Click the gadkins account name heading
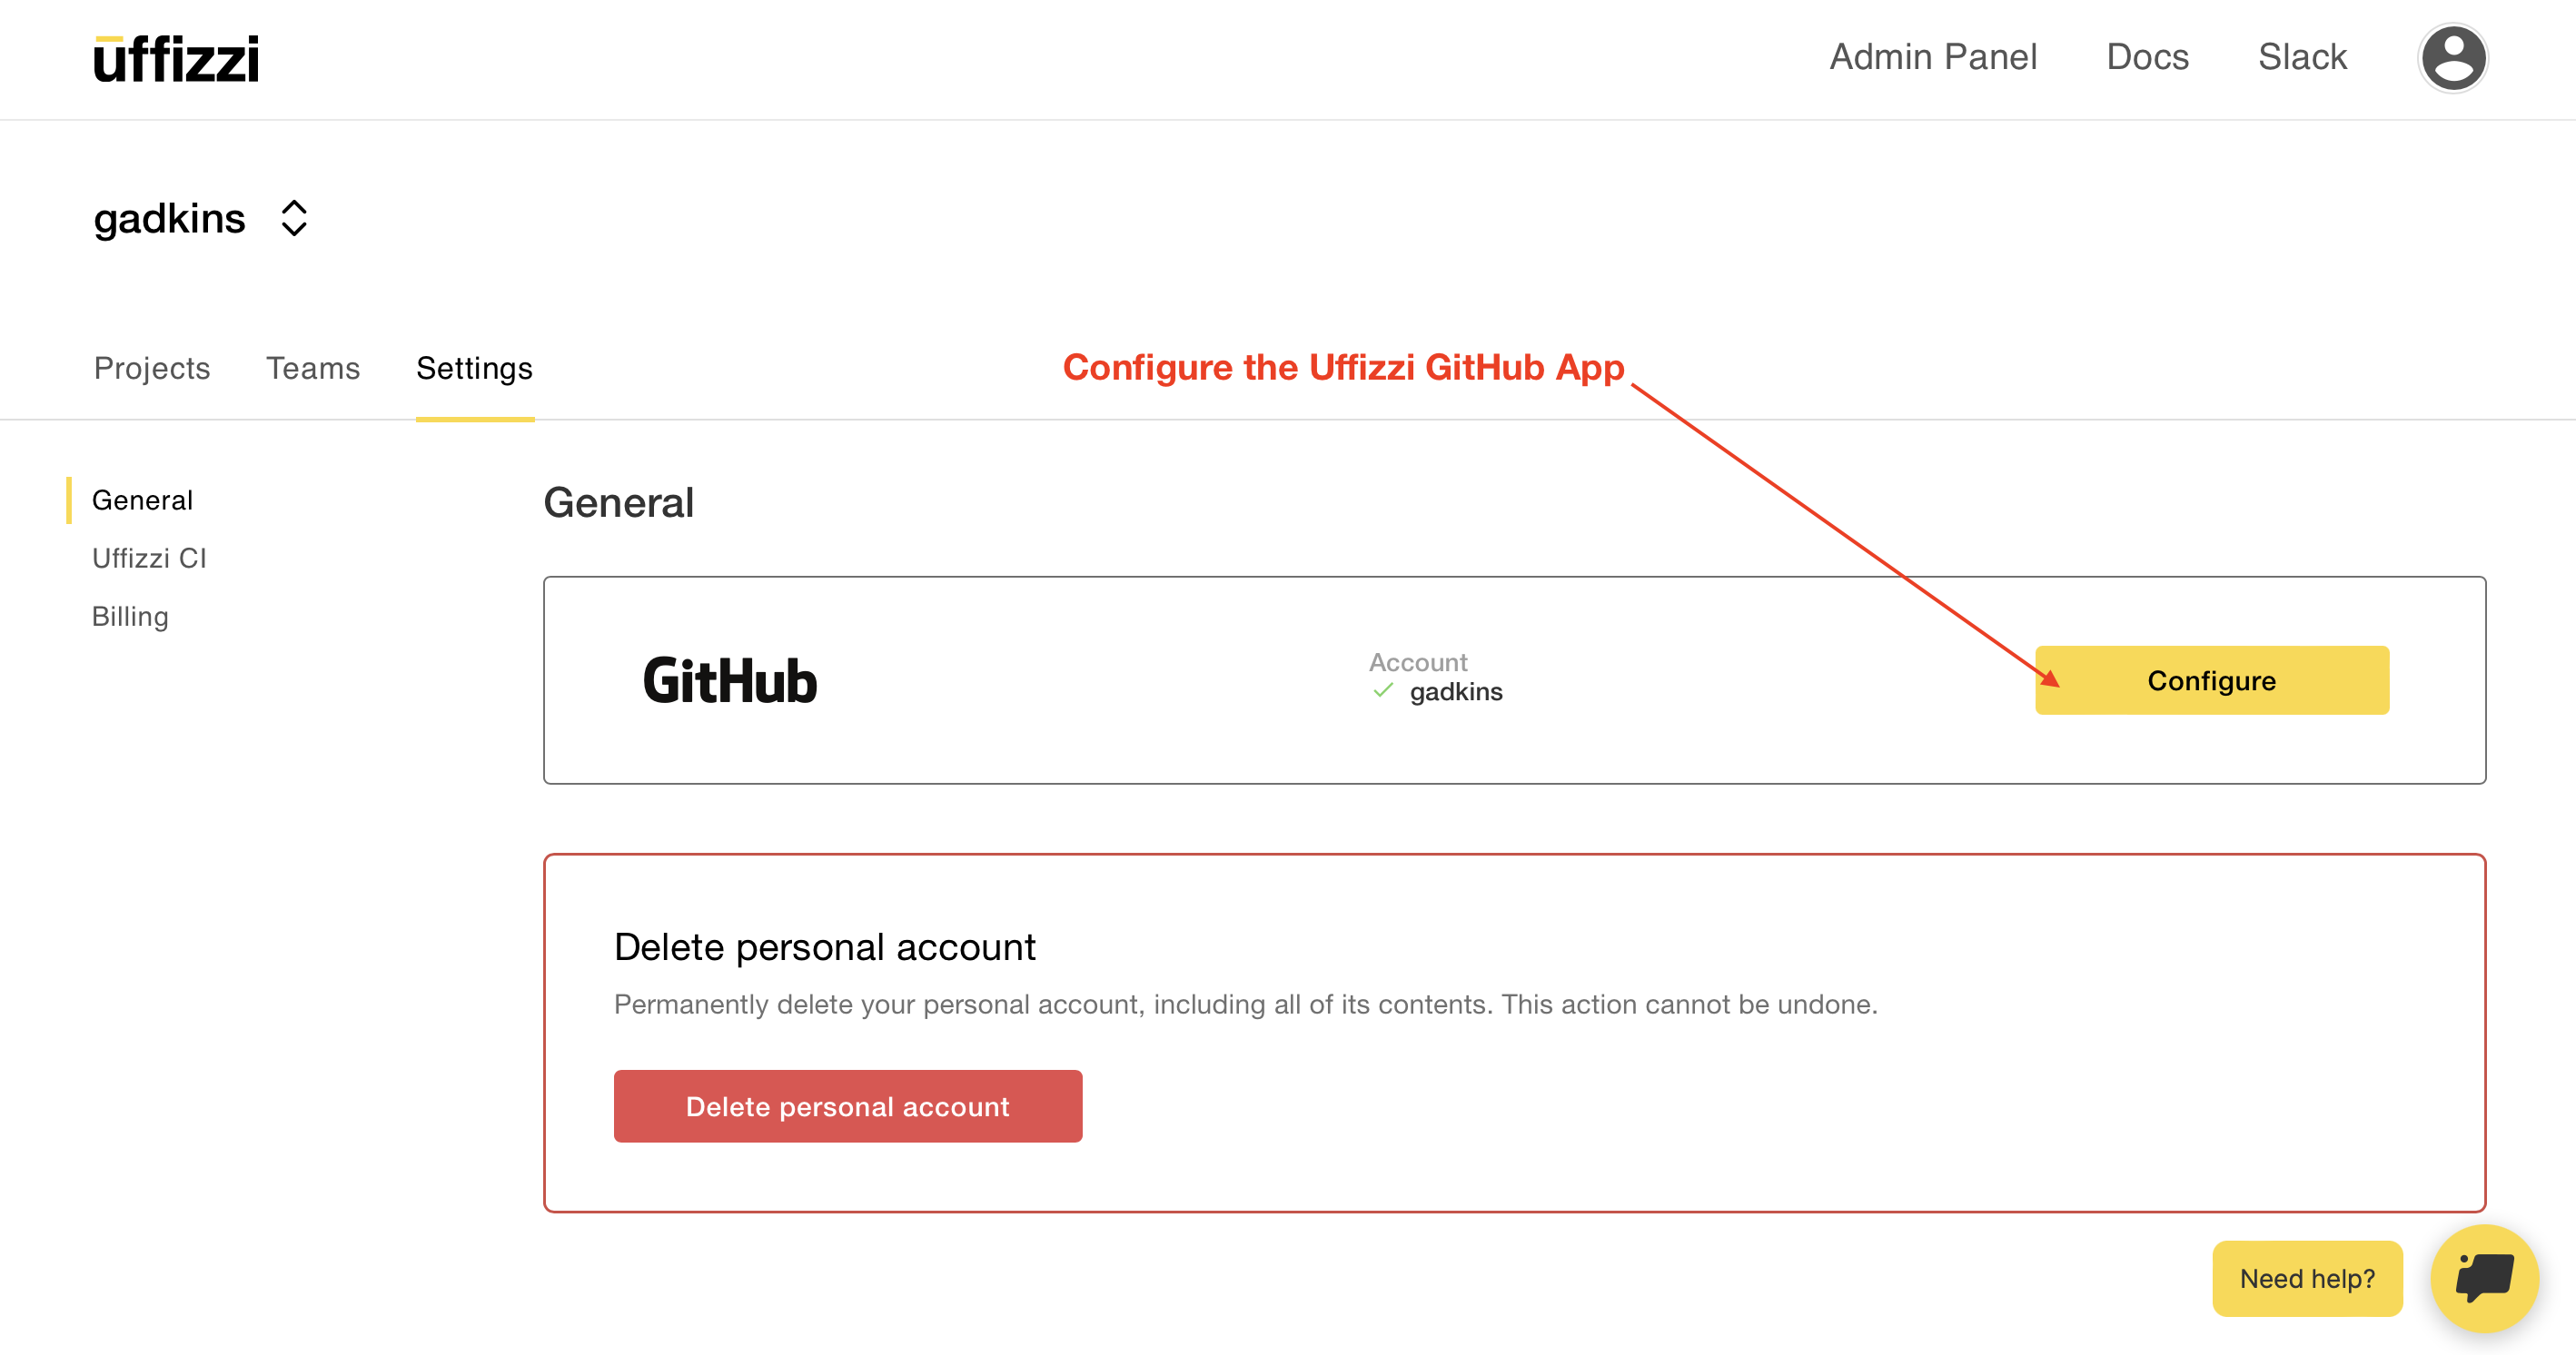2576x1366 pixels. 170,218
